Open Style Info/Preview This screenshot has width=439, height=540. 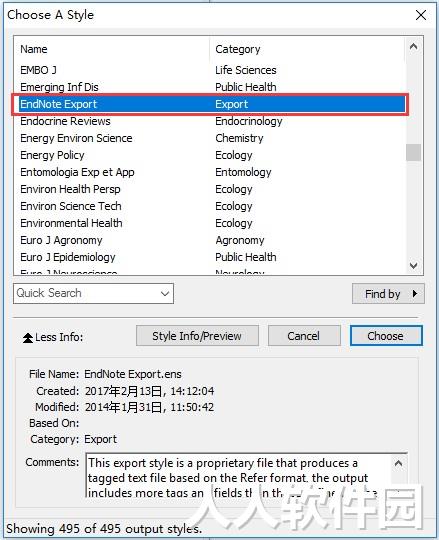(x=197, y=336)
